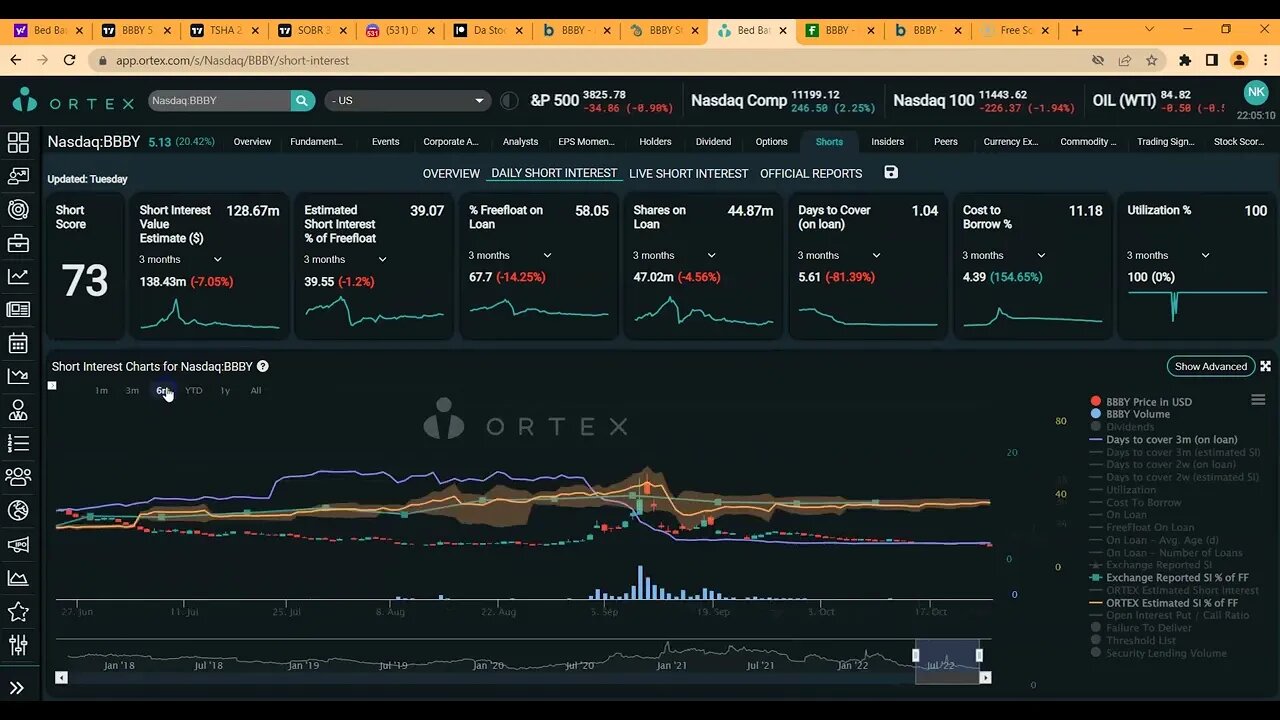
Task: Expand the sidebar with double chevron
Action: pyautogui.click(x=17, y=688)
